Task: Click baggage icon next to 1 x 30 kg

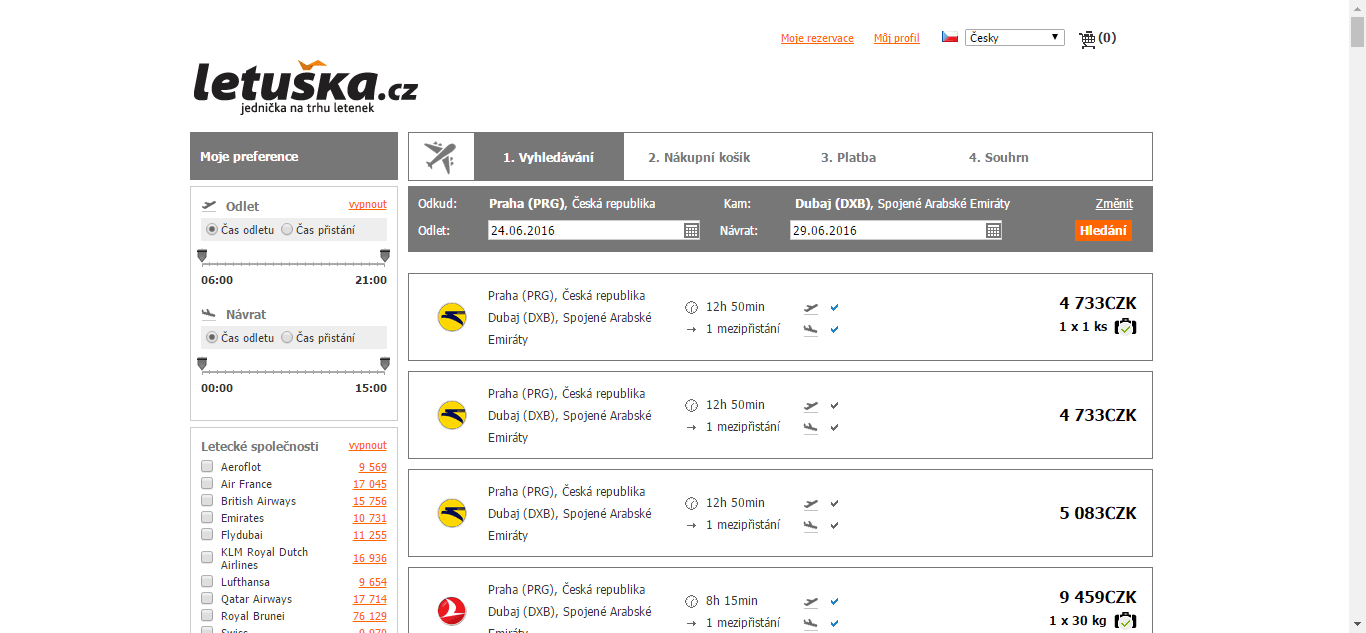Action: pyautogui.click(x=1126, y=620)
